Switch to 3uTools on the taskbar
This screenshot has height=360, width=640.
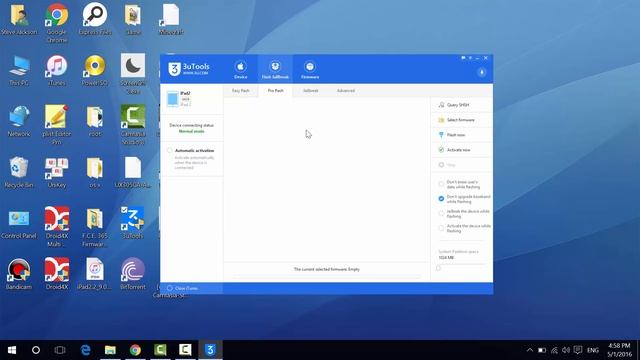[x=210, y=350]
